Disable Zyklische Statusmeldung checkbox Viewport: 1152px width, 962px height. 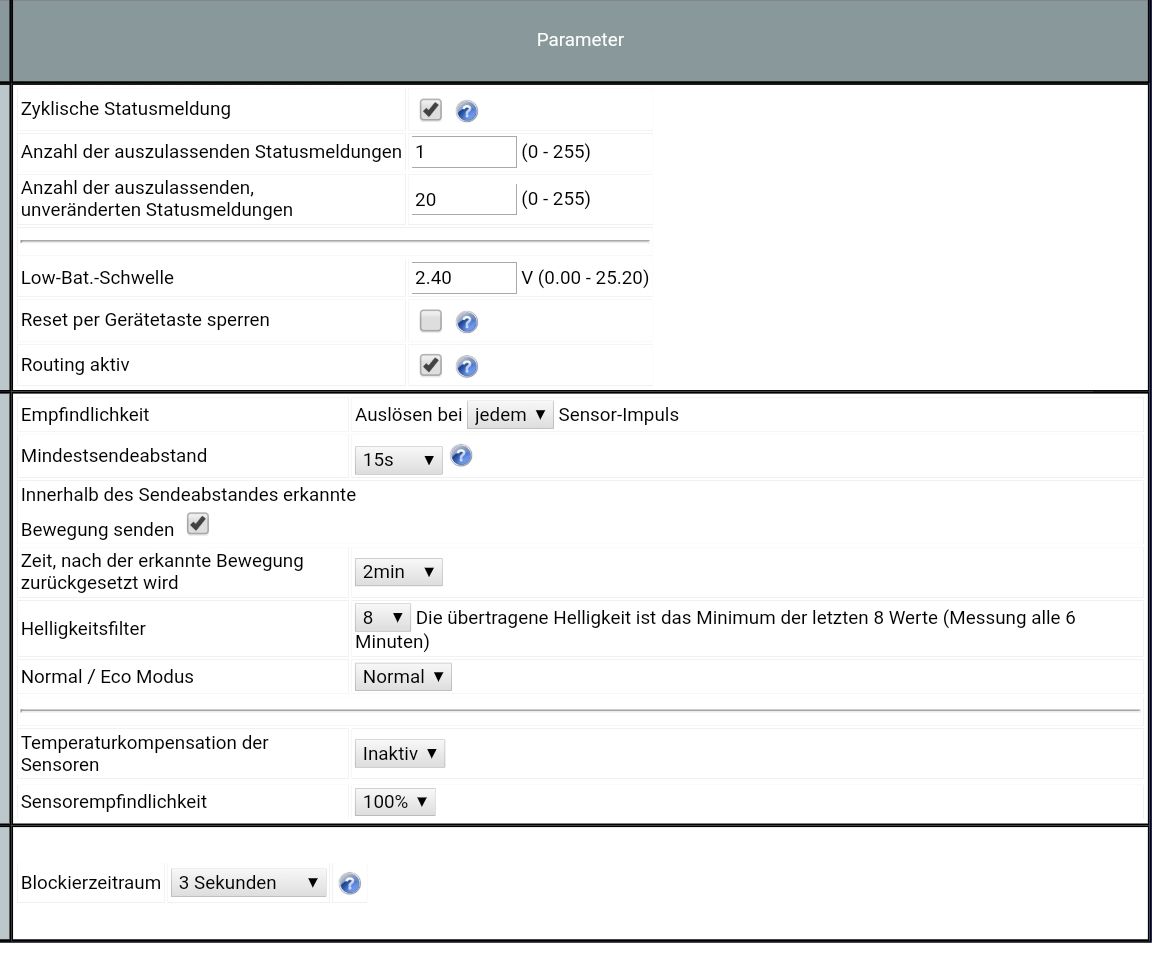430,110
